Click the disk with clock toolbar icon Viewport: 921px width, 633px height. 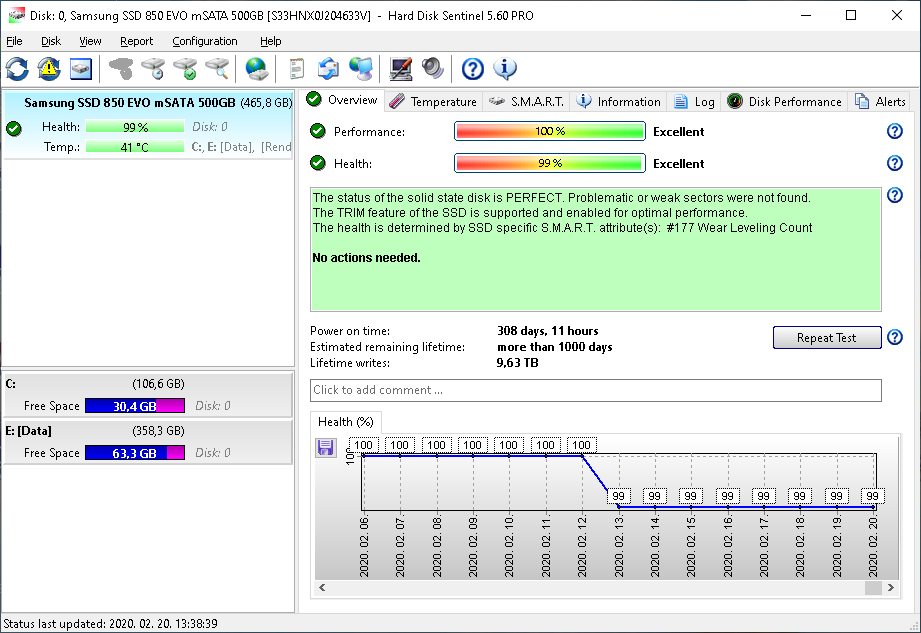pyautogui.click(x=153, y=69)
